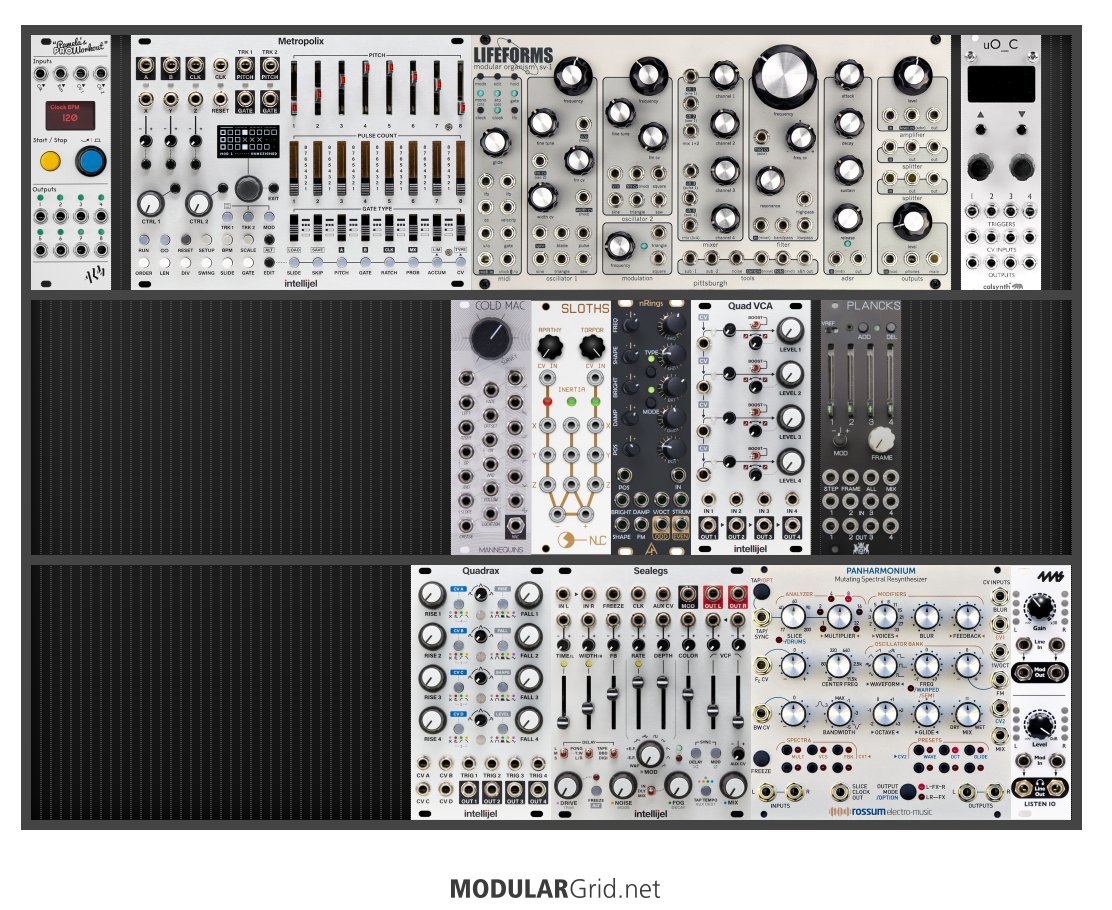Click the down arrow button on uO_C
The height and width of the screenshot is (910, 1112).
(1021, 129)
